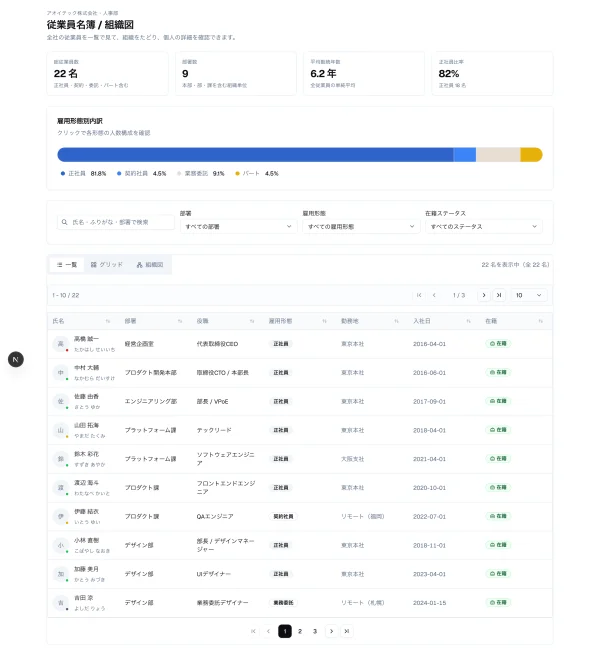
Task: Switch to the 一覧 list view tab
Action: pos(67,265)
